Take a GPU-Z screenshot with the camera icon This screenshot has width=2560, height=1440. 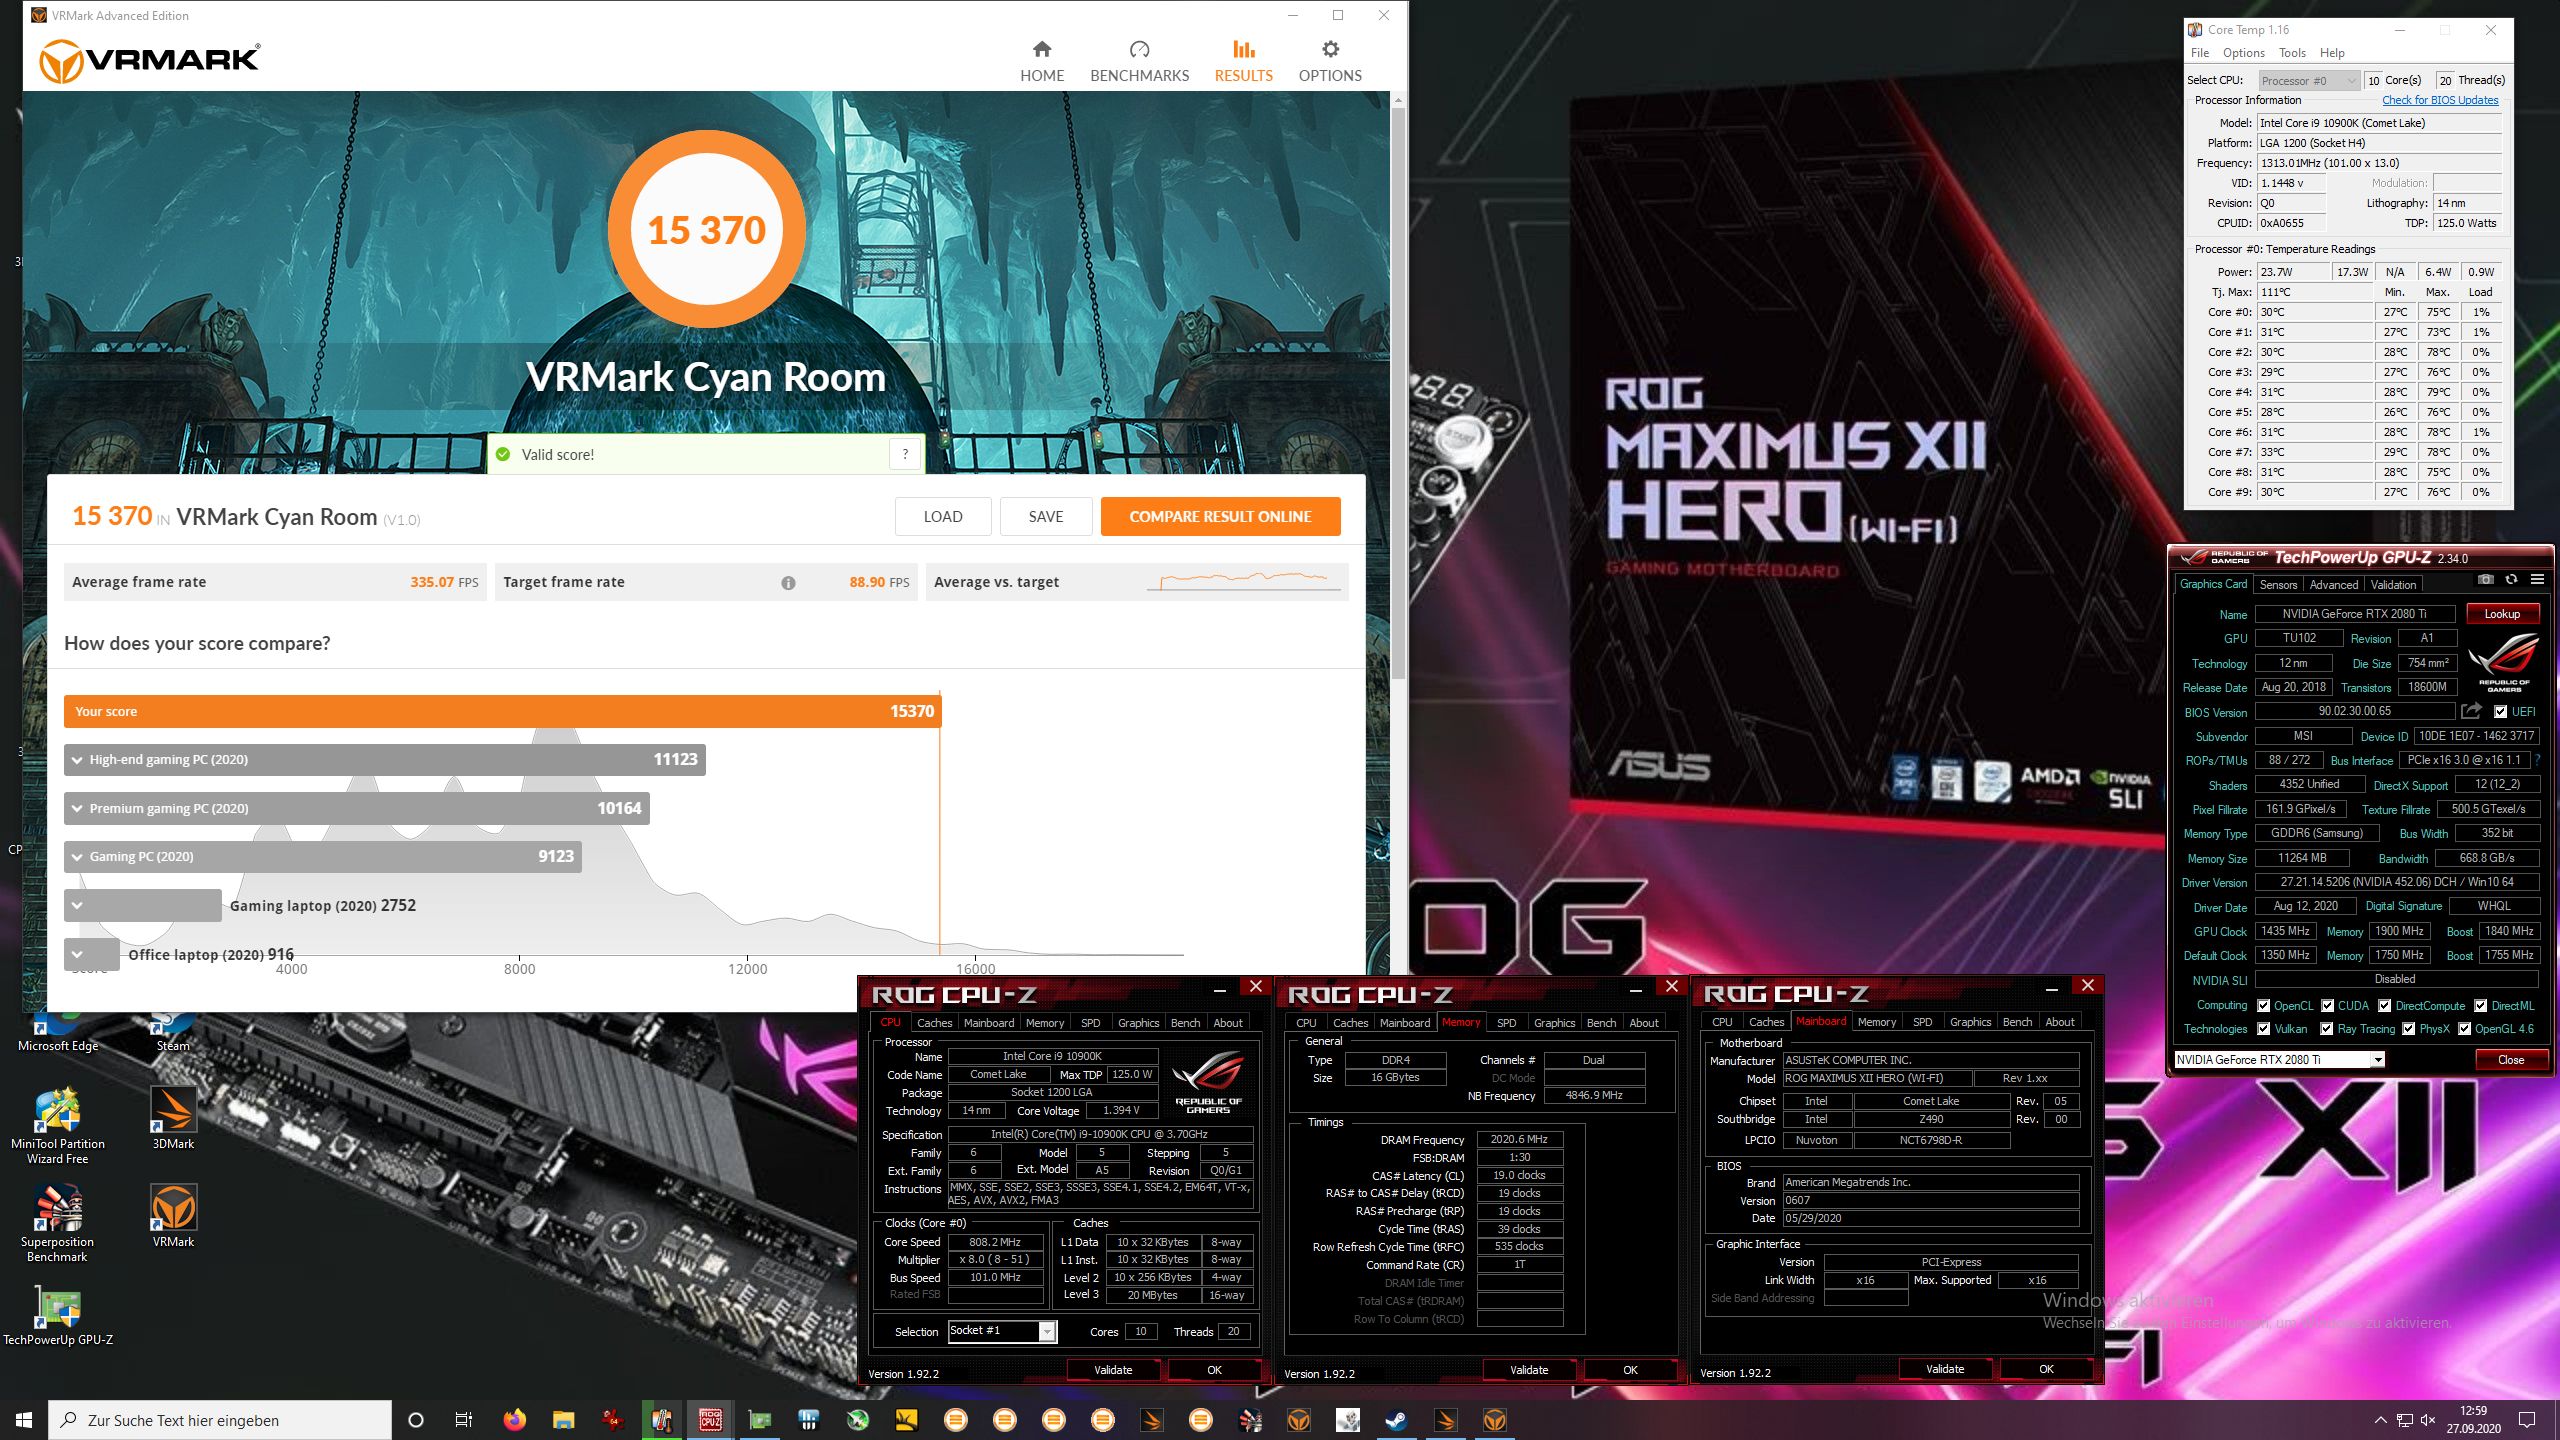(x=2485, y=580)
